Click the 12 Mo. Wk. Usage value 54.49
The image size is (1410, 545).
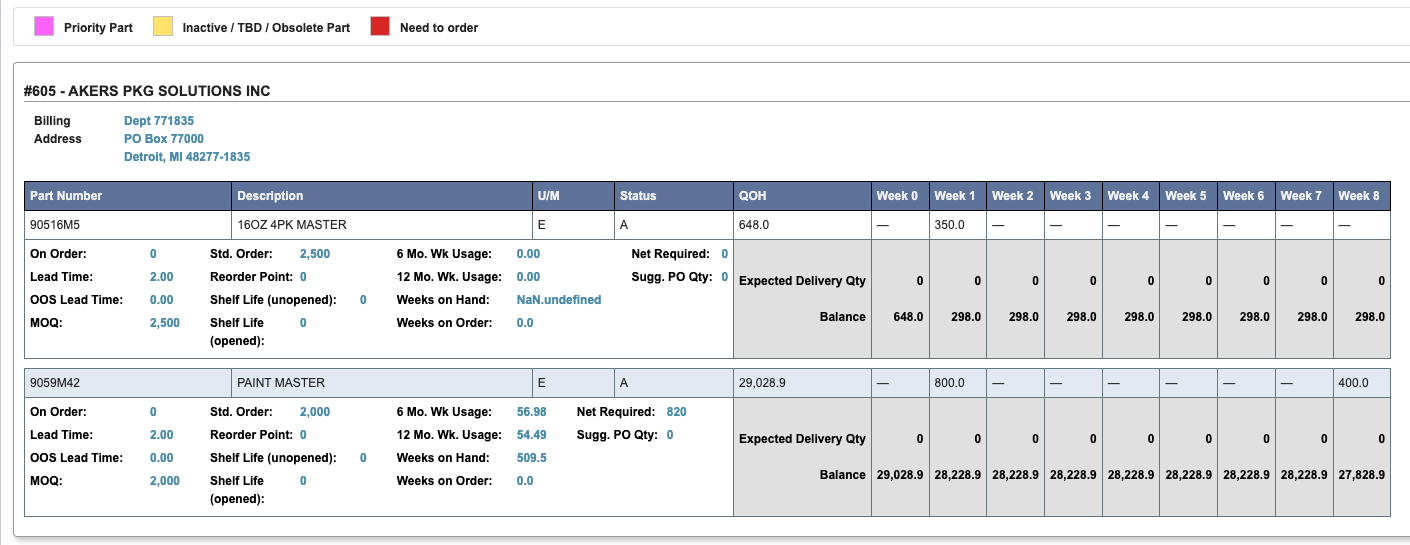click(532, 435)
